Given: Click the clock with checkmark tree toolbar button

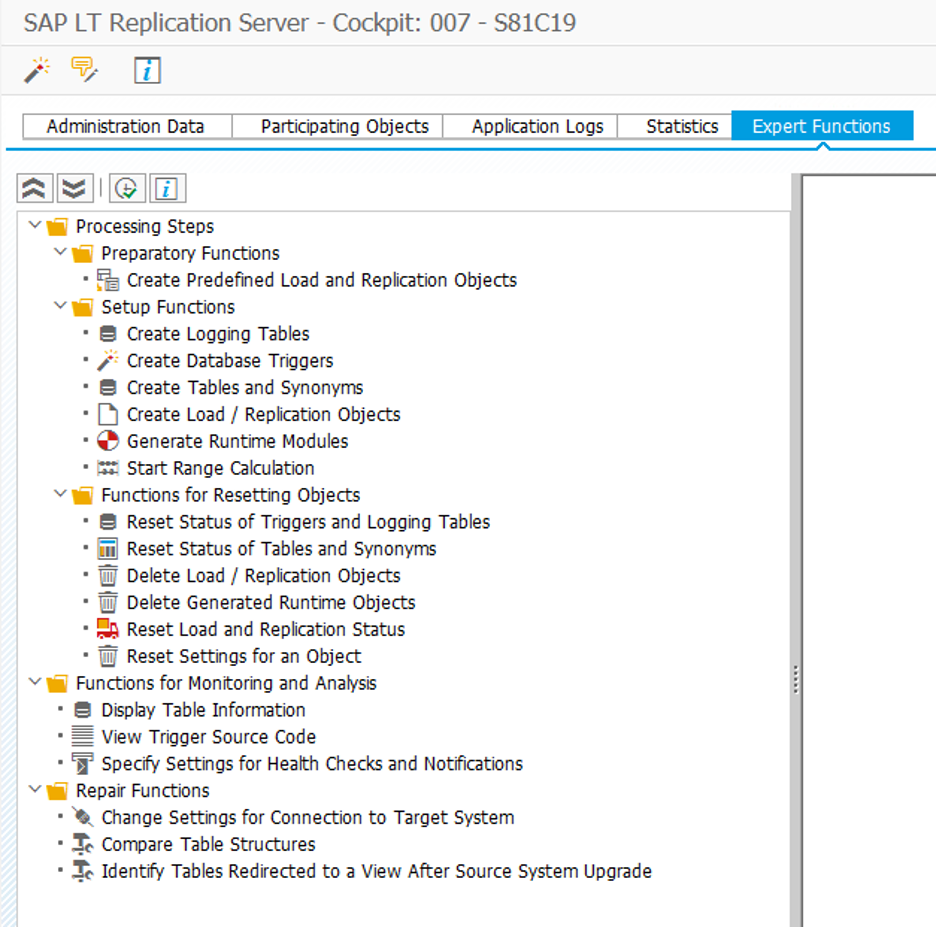Looking at the screenshot, I should [127, 189].
